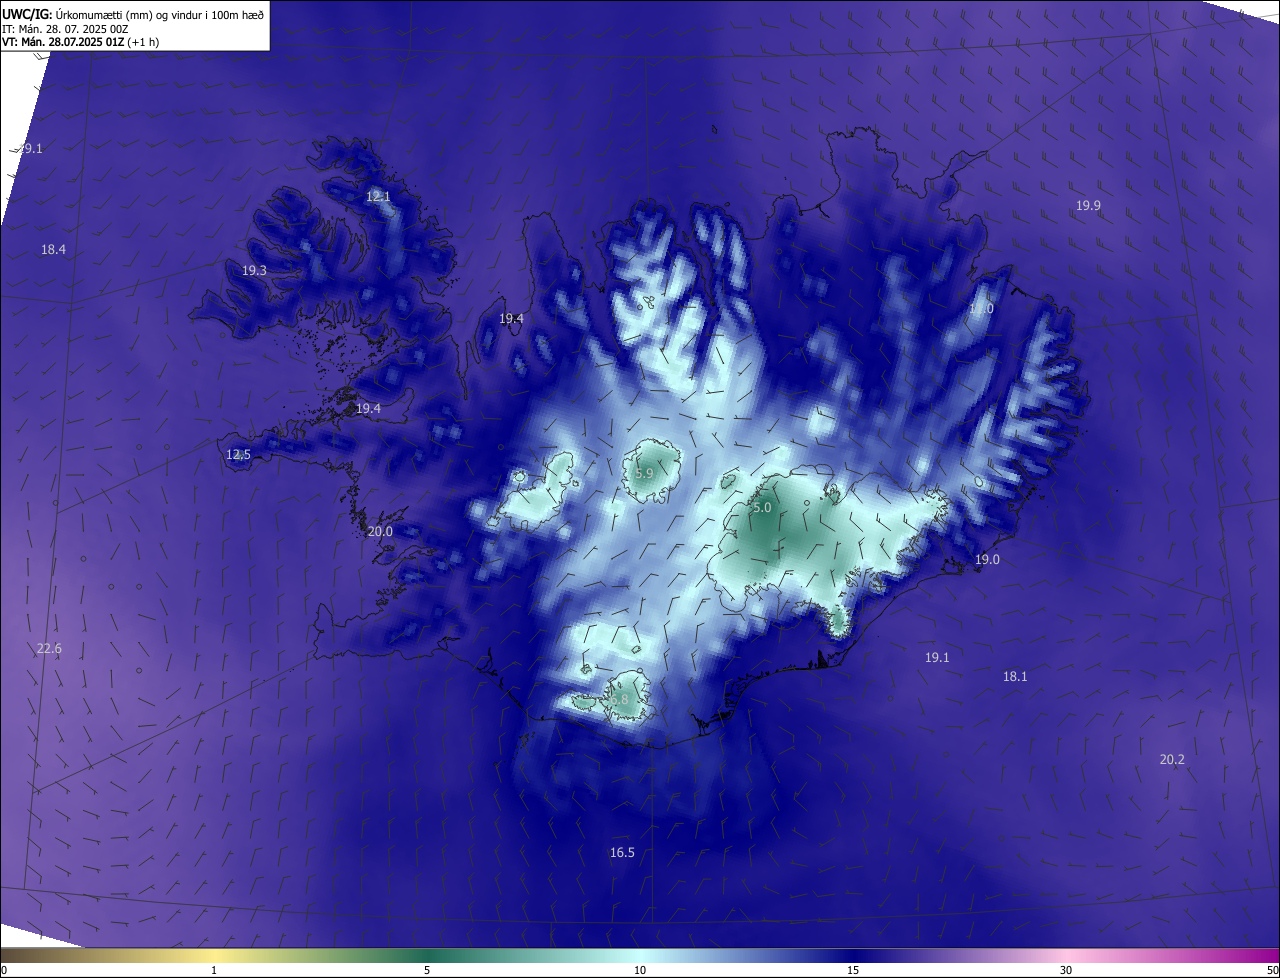This screenshot has width=1280, height=978.
Task: Click the 5.0 value on the large glacier
Action: pyautogui.click(x=762, y=508)
